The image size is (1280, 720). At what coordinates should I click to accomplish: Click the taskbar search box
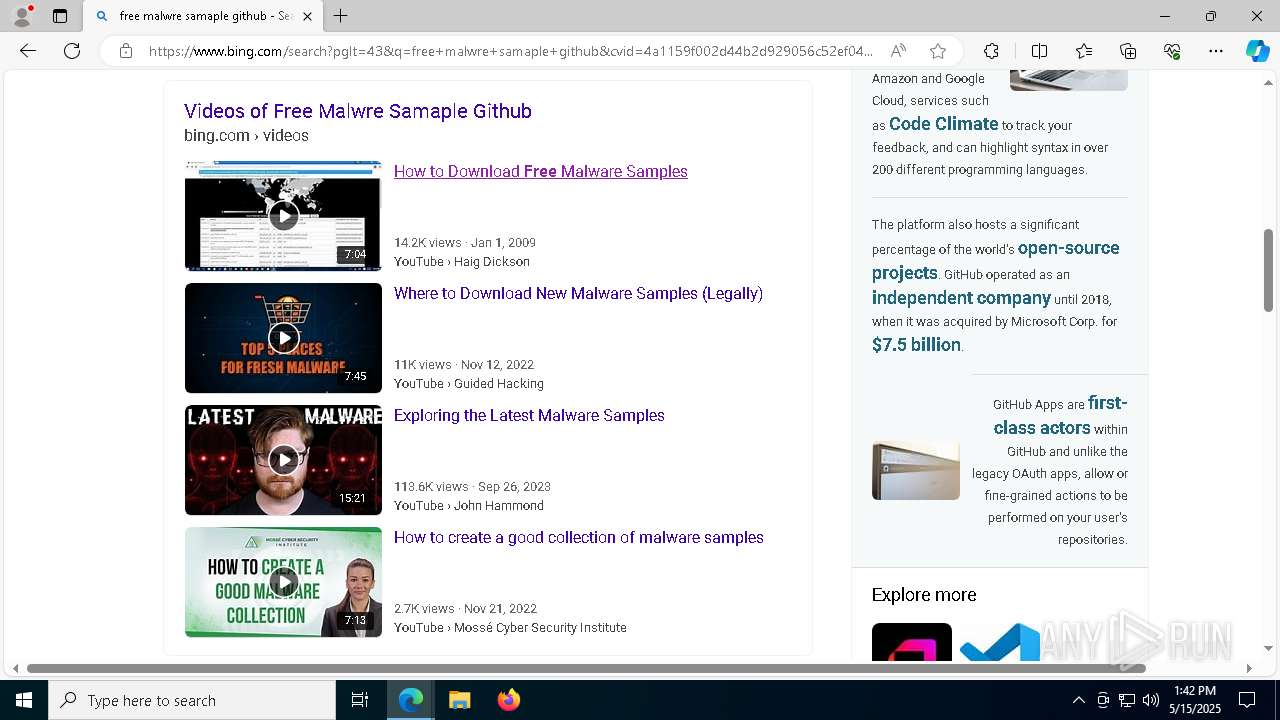192,700
